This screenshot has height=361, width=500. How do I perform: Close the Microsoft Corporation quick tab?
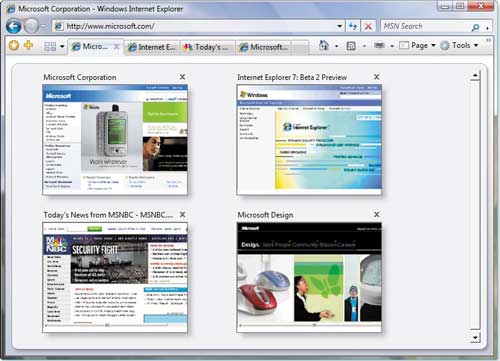(182, 77)
